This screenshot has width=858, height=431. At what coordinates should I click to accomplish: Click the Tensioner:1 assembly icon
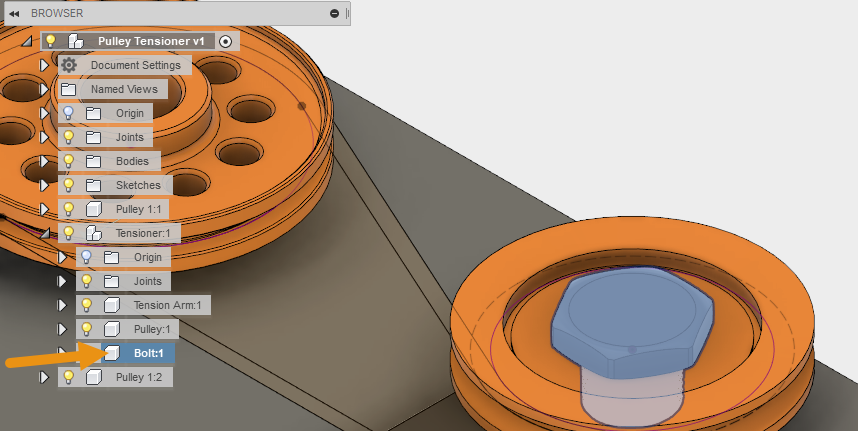(x=94, y=234)
